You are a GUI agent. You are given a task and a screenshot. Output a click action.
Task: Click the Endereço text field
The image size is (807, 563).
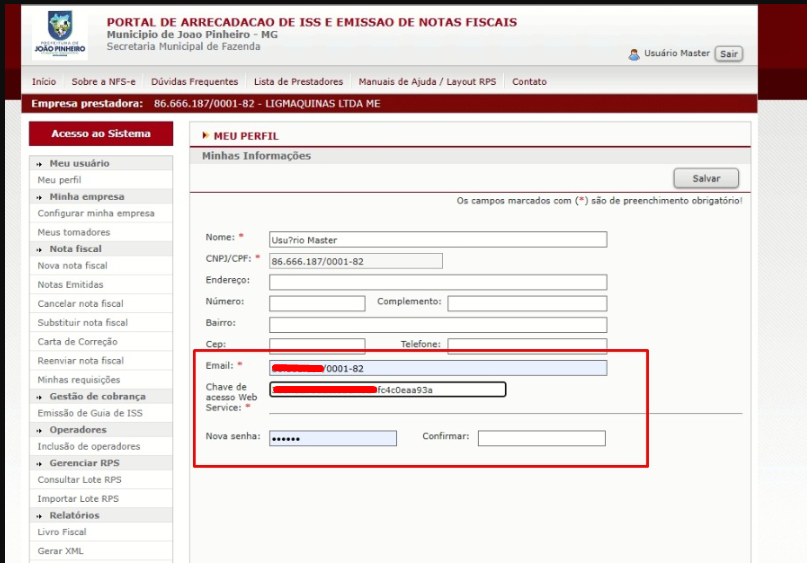[438, 282]
